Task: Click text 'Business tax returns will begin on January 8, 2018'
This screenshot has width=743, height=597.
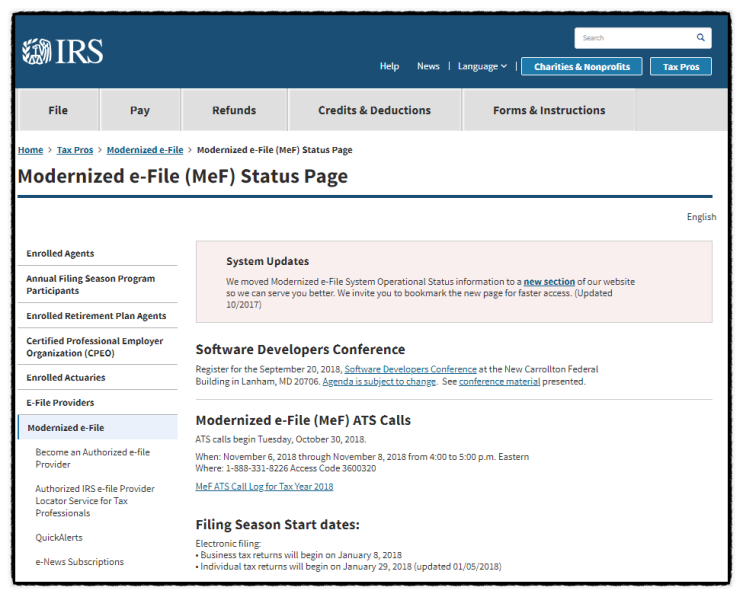Action: click(x=301, y=555)
